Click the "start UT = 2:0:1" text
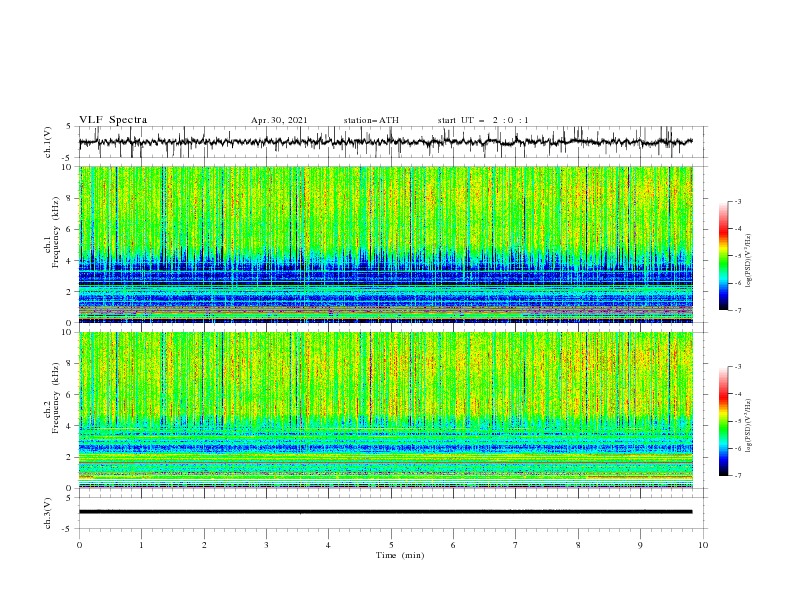The height and width of the screenshot is (612, 792). 483,120
